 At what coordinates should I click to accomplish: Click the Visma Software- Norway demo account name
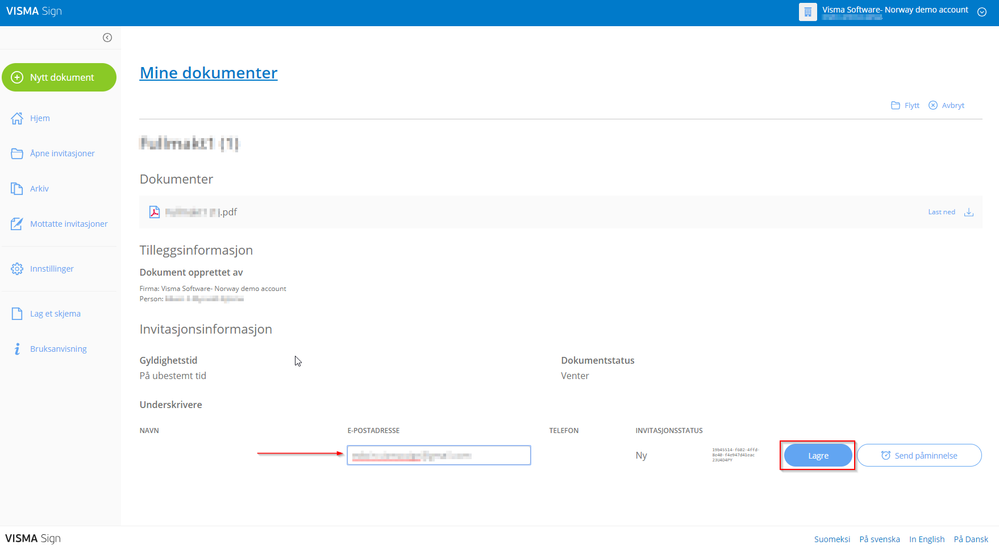895,10
